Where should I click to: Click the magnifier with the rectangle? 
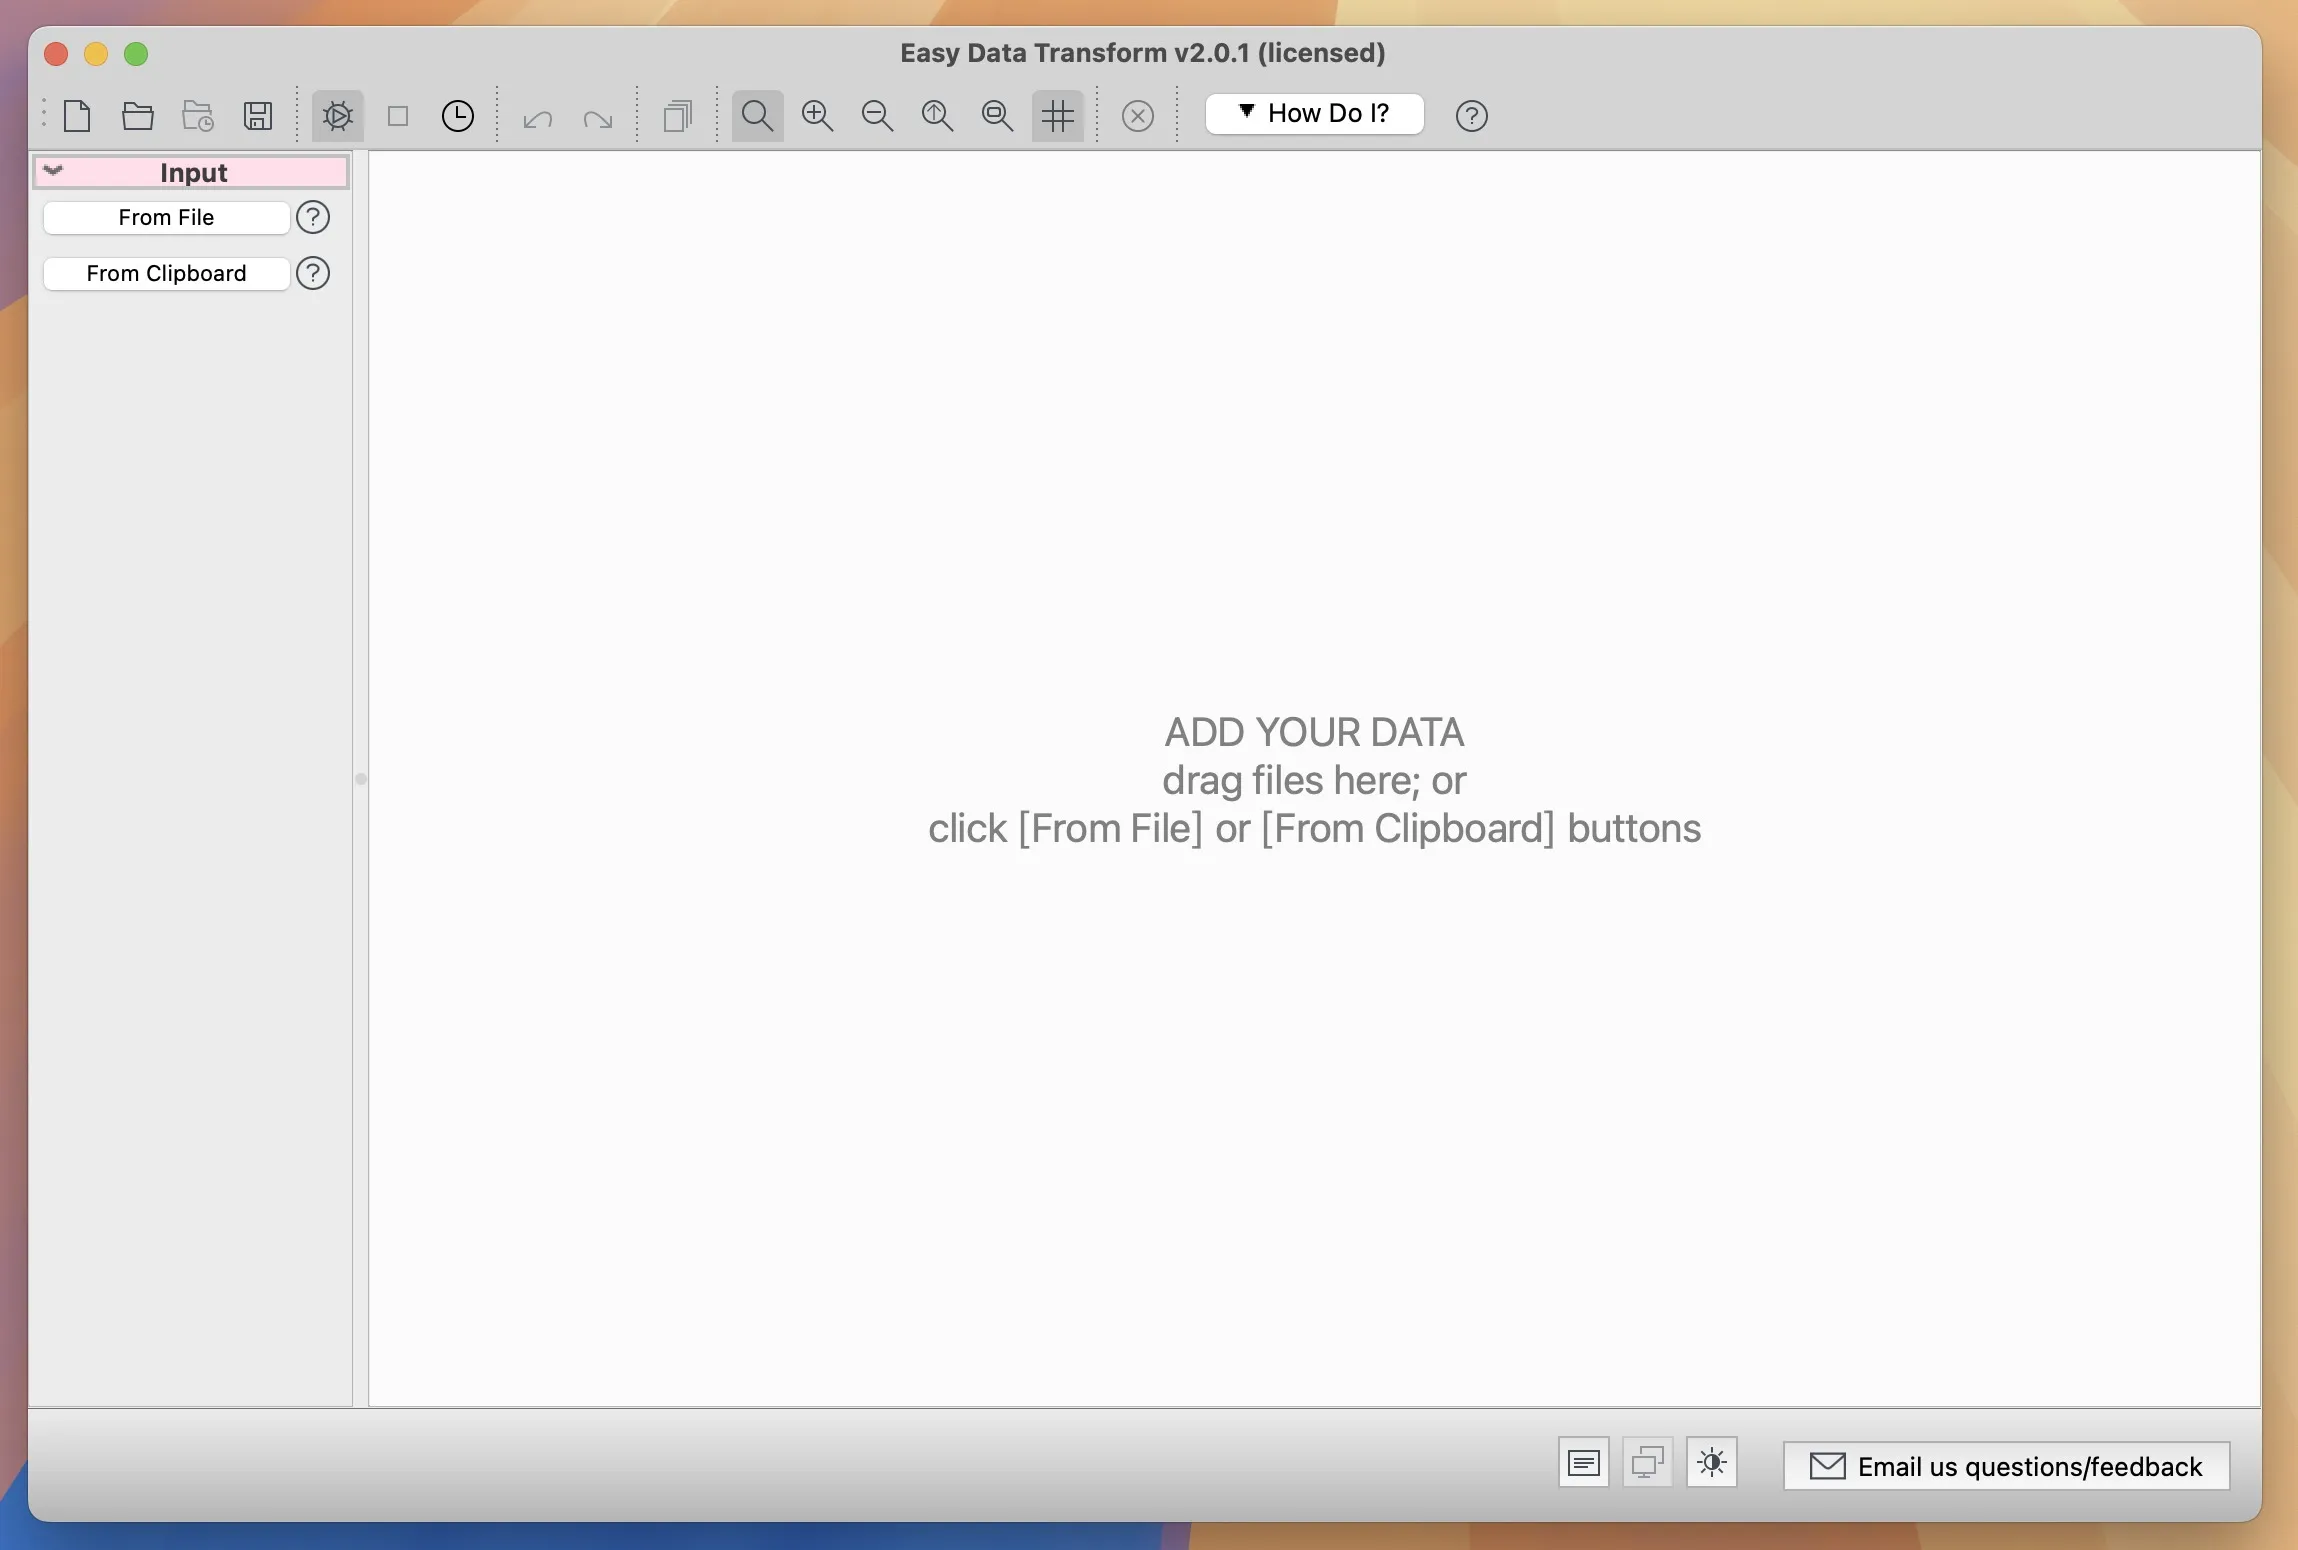[998, 116]
